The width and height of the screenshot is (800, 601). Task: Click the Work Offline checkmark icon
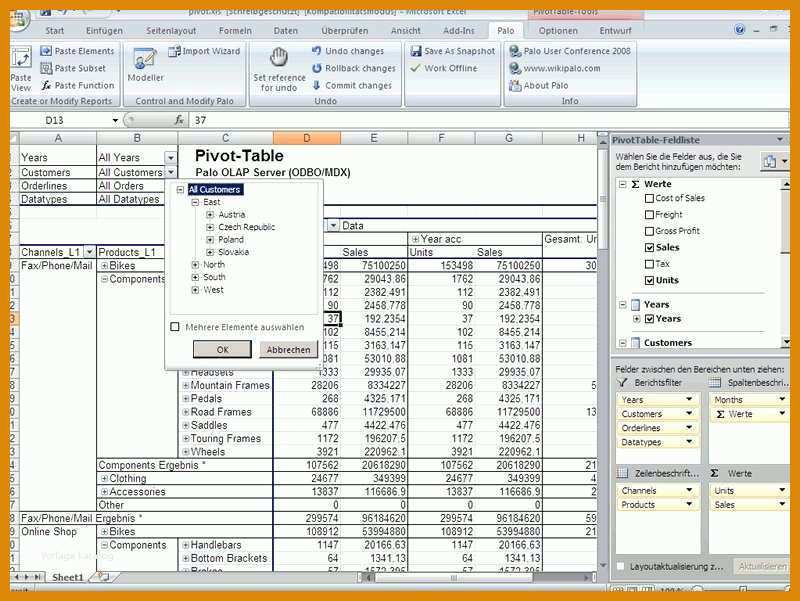[416, 68]
